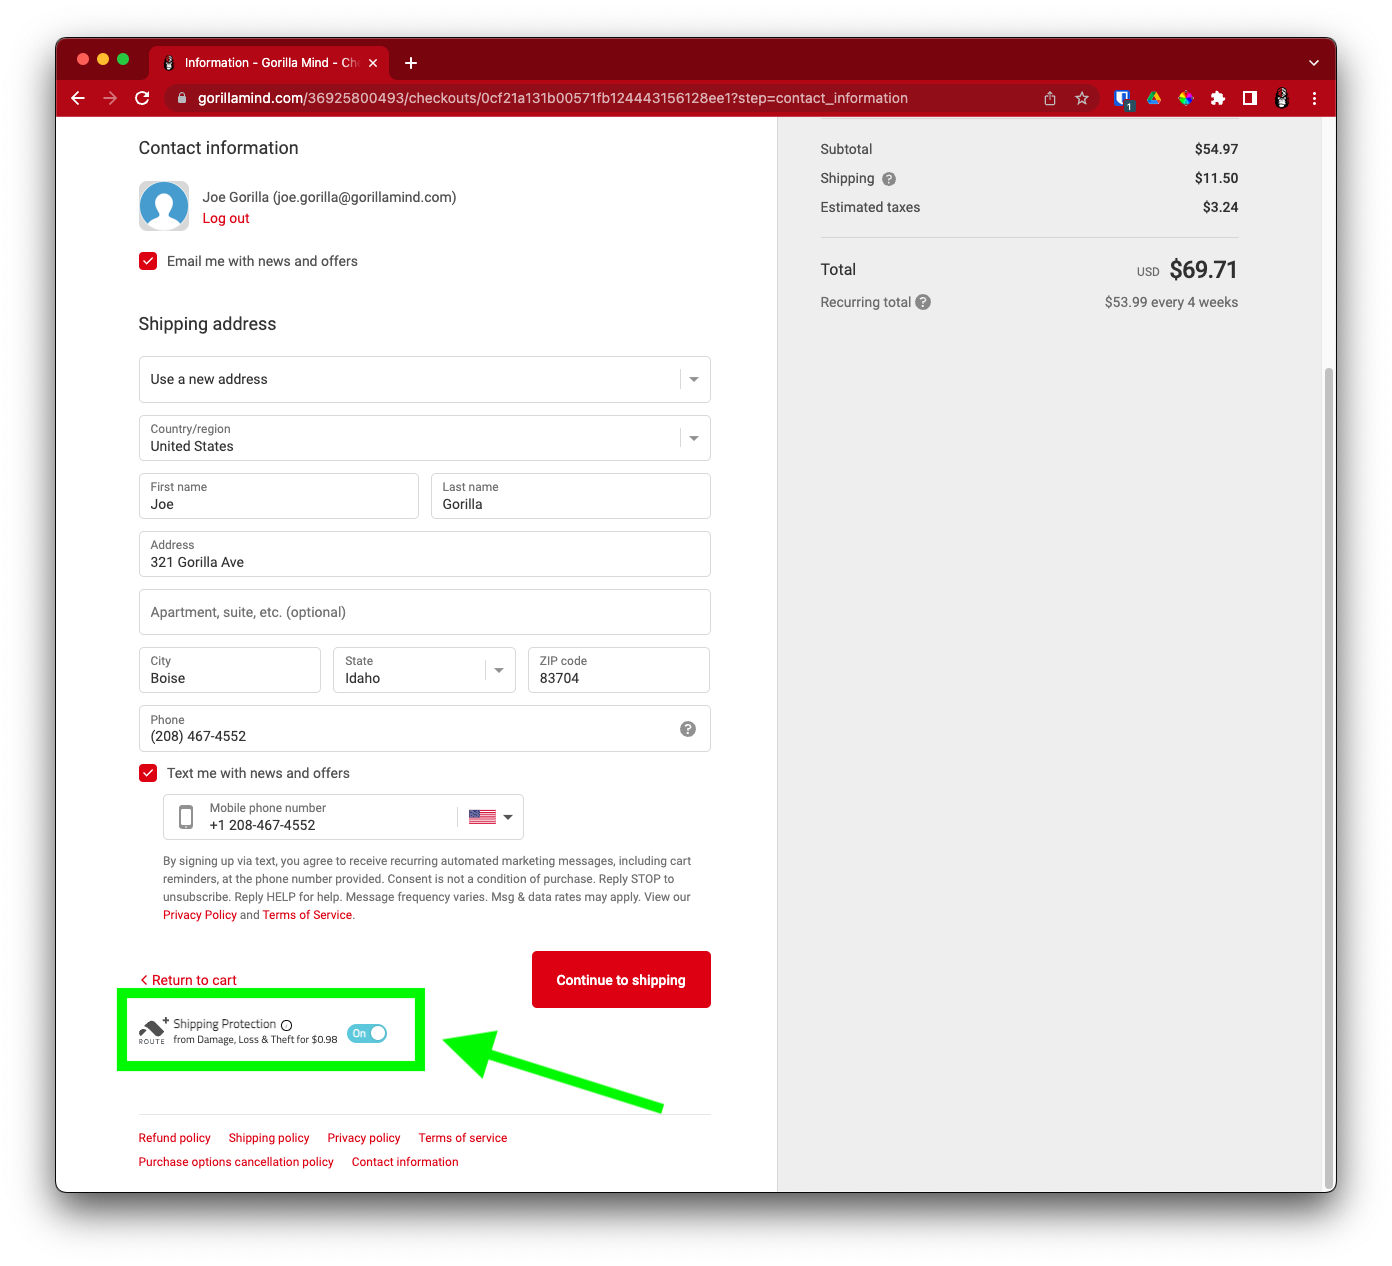This screenshot has width=1392, height=1266.
Task: Click the Return to cart link
Action: (189, 980)
